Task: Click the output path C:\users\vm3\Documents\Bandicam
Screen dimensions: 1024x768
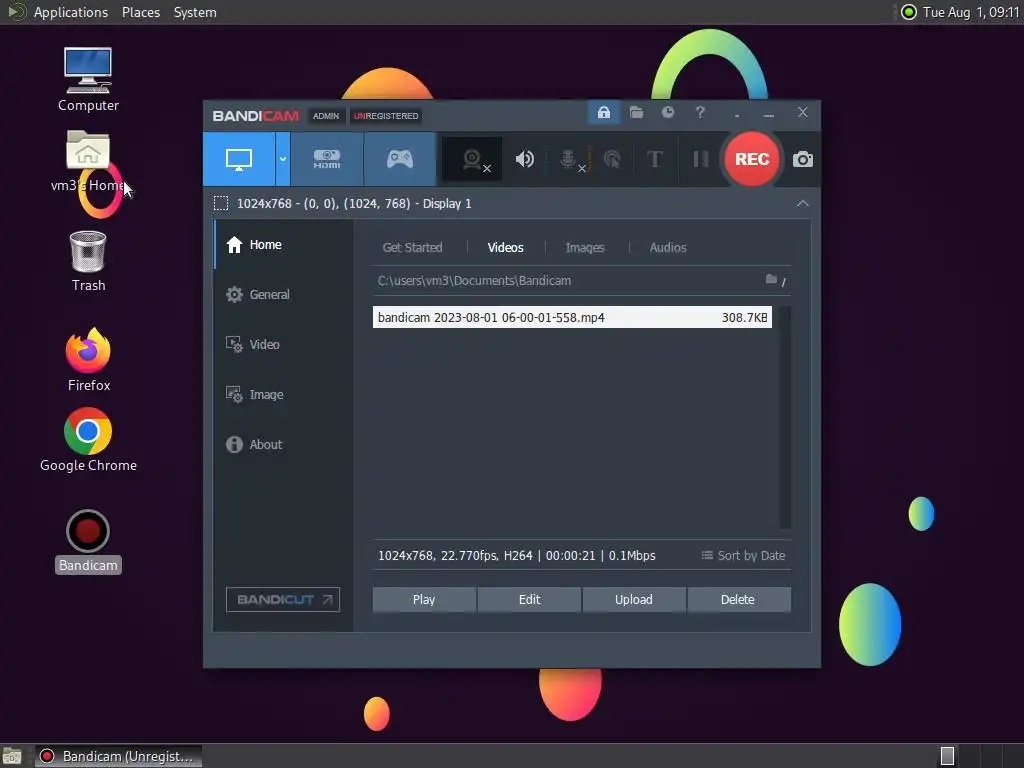Action: click(474, 281)
